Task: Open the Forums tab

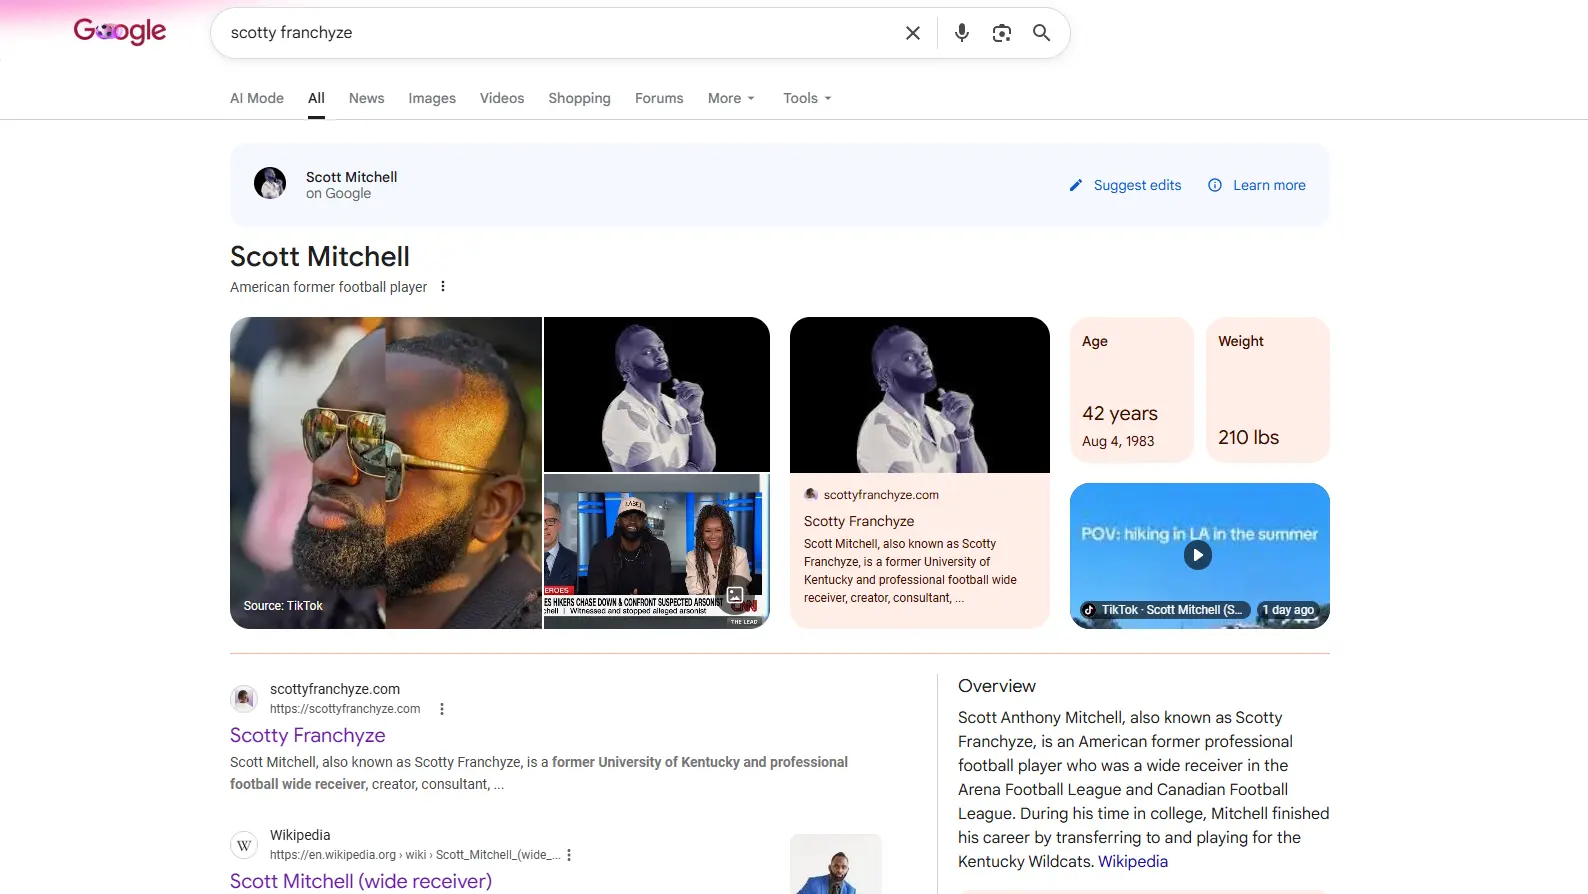Action: coord(659,98)
